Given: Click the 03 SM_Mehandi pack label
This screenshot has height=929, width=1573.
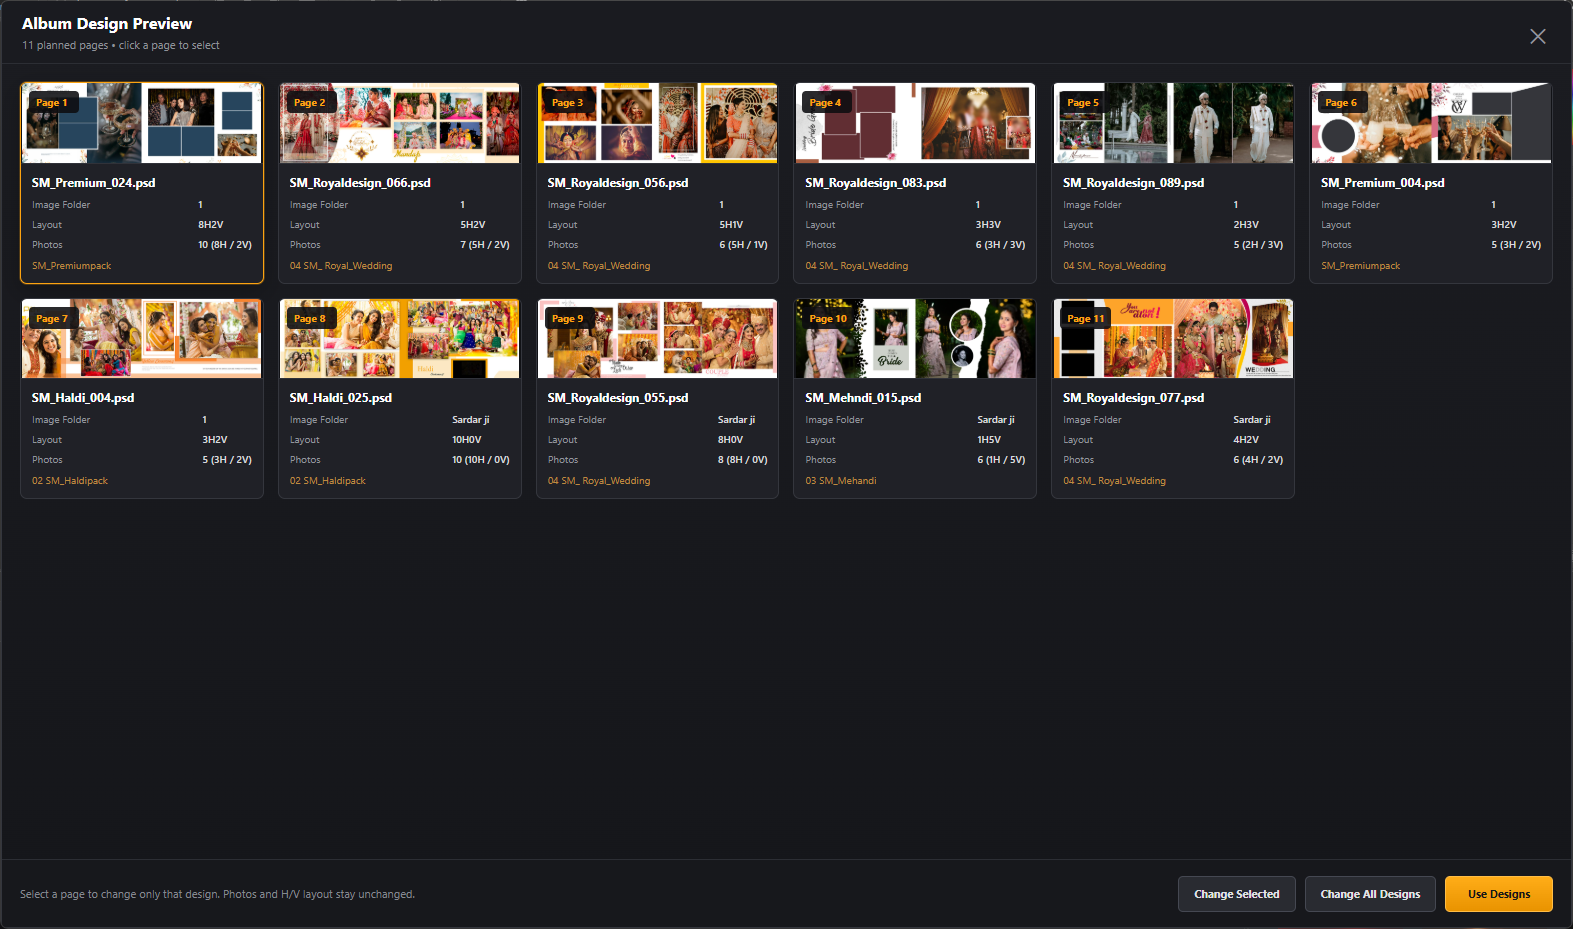Looking at the screenshot, I should 841,481.
